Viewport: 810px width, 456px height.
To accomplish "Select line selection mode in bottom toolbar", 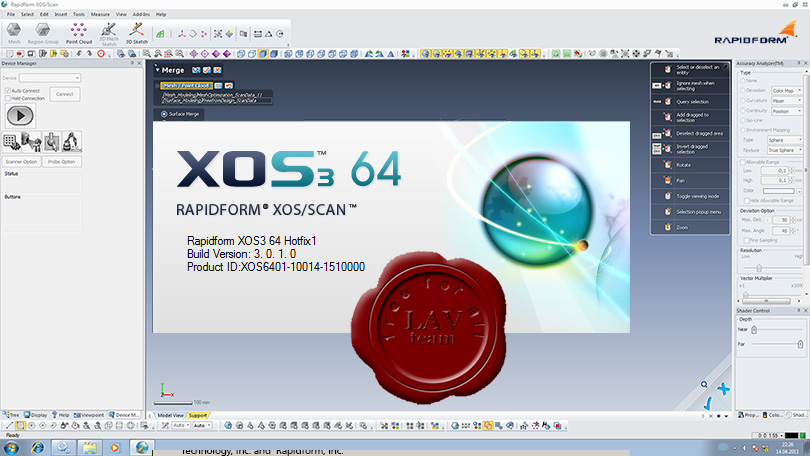I will pos(9,426).
